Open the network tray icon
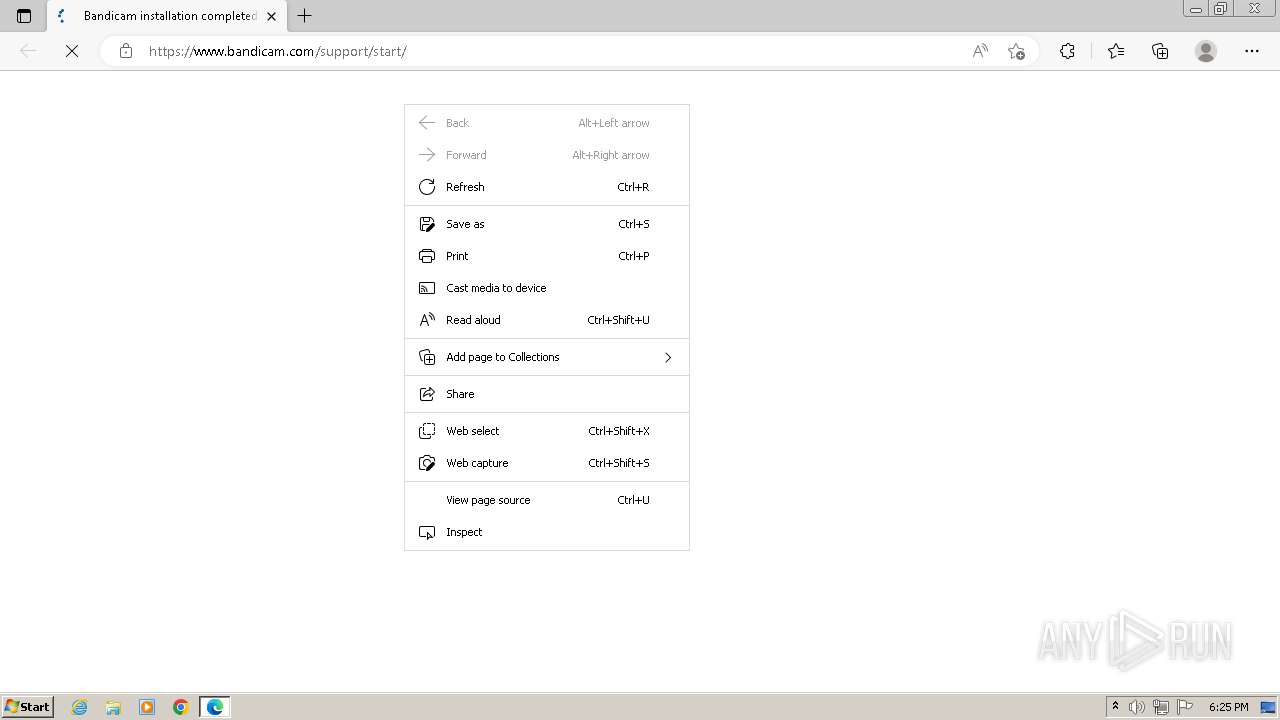The height and width of the screenshot is (720, 1280). tap(1161, 707)
